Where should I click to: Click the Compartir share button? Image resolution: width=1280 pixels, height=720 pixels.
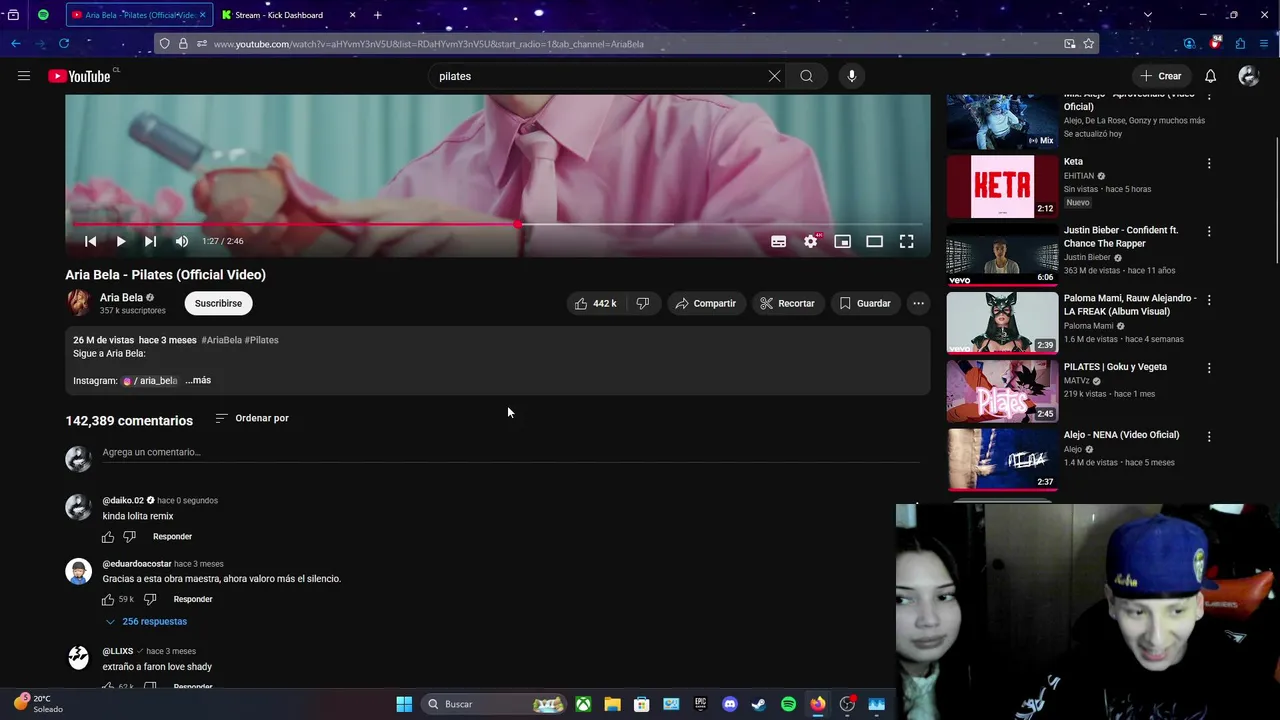tap(706, 303)
